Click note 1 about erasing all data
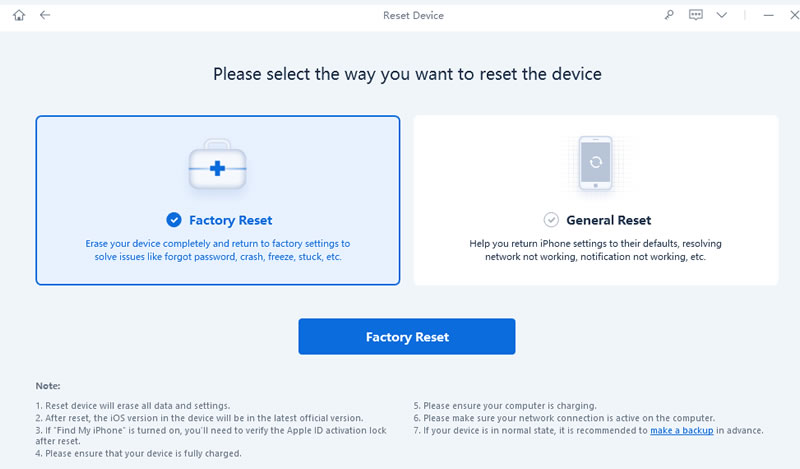This screenshot has width=800, height=469. coord(133,406)
